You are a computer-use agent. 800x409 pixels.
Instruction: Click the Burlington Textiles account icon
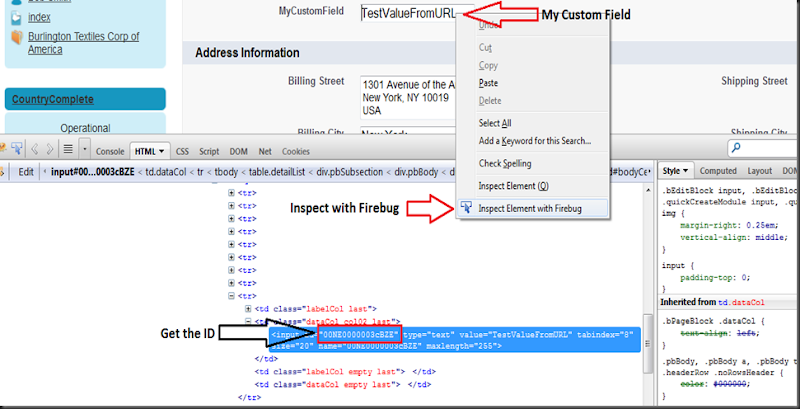pos(17,37)
